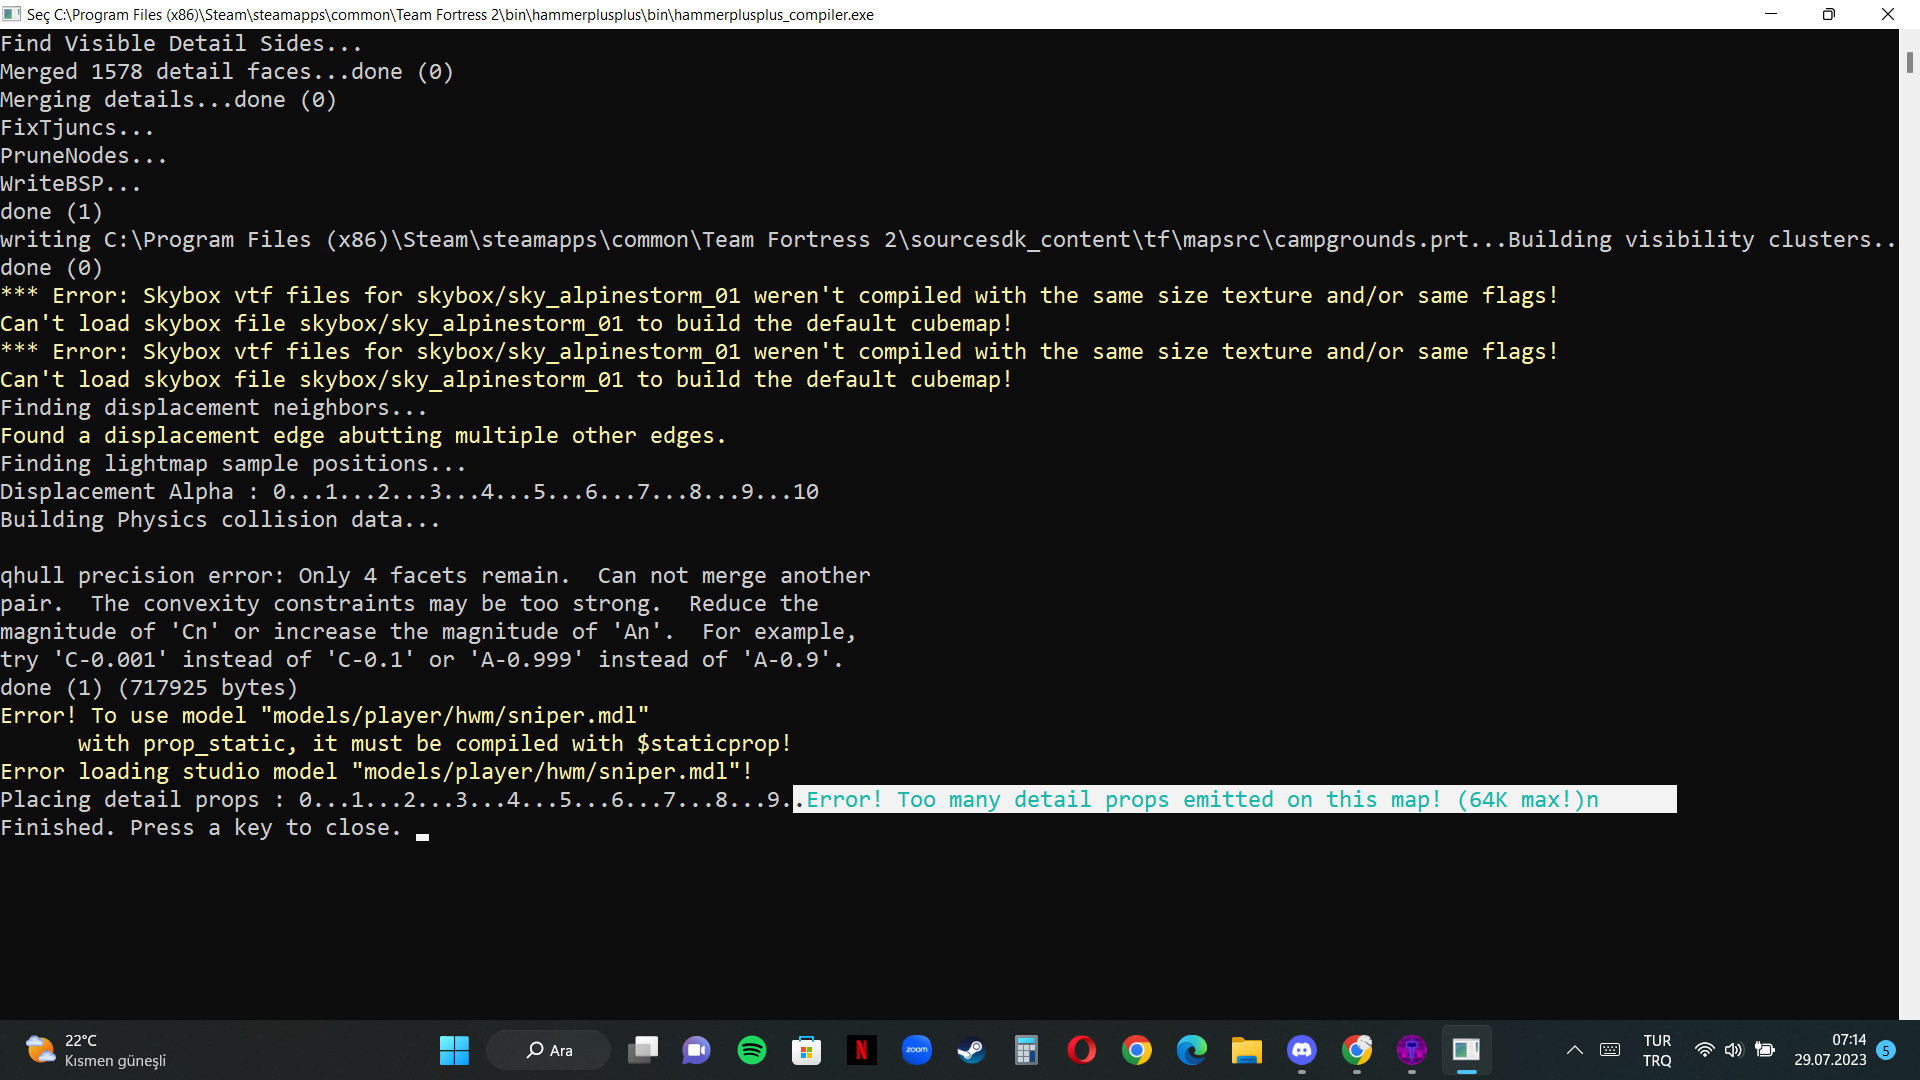Open the touch keyboard tray icon

click(x=1610, y=1050)
